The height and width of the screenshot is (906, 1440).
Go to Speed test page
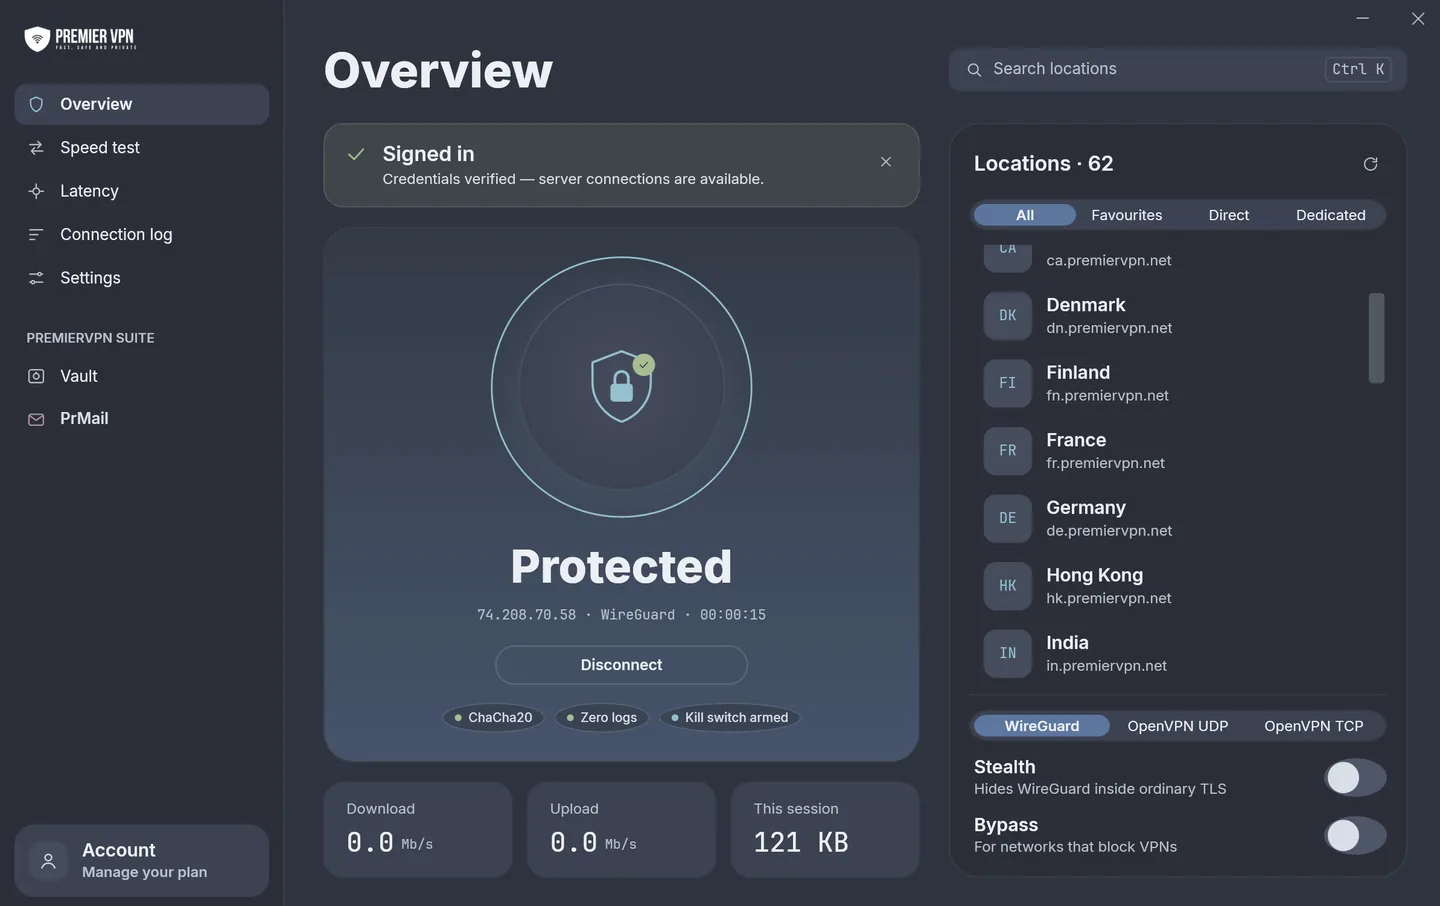142,148
